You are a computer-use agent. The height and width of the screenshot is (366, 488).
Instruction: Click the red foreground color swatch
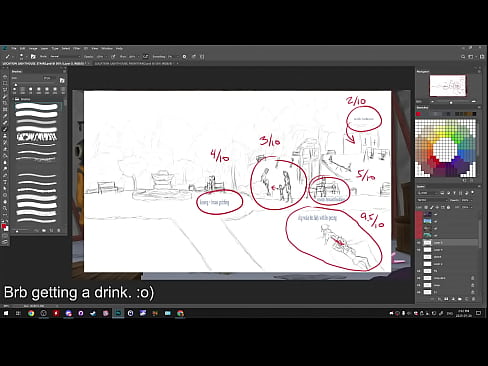[x=4, y=227]
